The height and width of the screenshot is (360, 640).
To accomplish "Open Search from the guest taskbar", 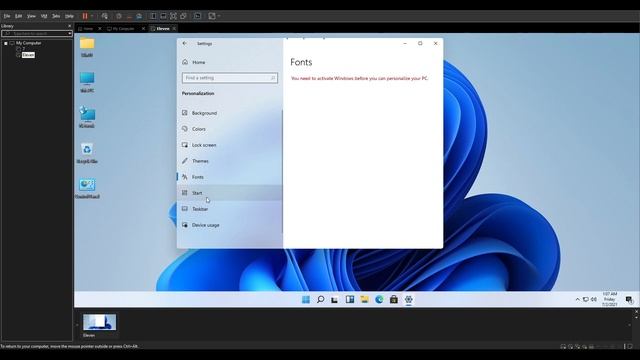I will coord(320,300).
